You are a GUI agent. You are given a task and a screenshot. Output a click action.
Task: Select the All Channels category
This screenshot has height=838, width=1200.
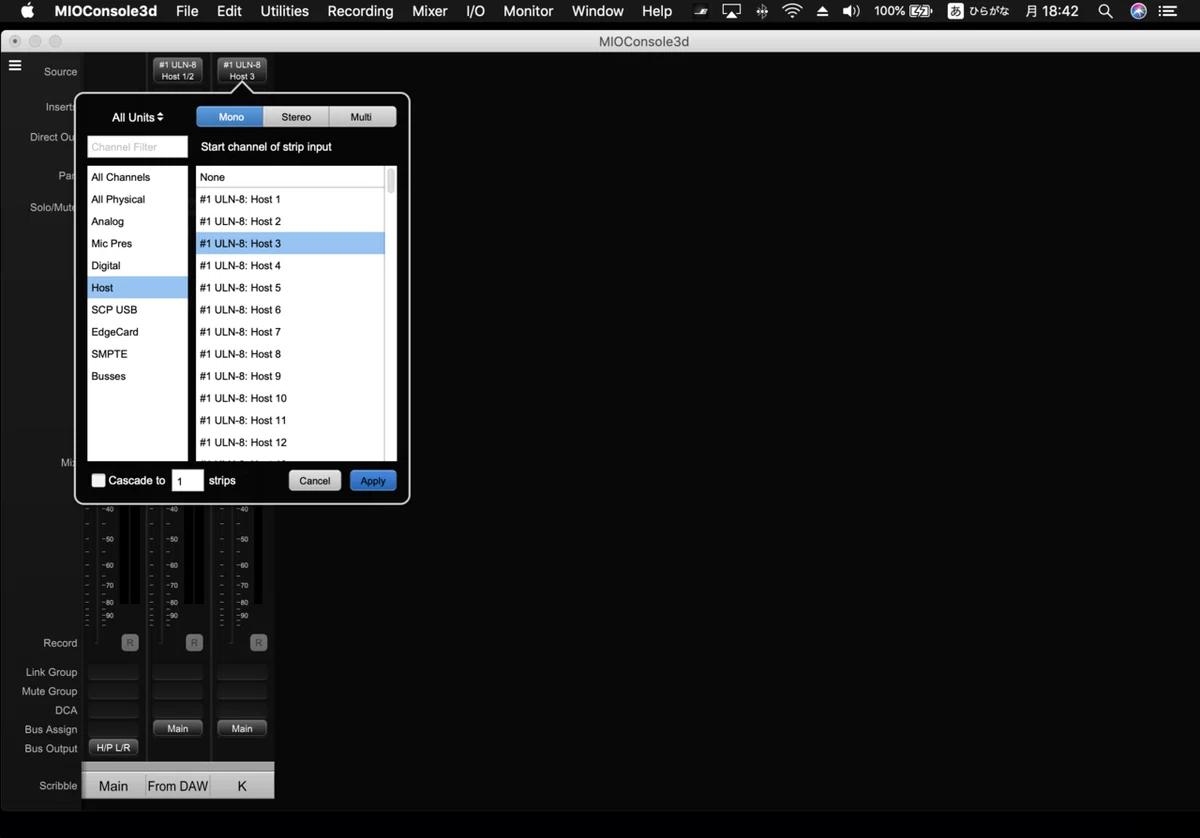[137, 177]
